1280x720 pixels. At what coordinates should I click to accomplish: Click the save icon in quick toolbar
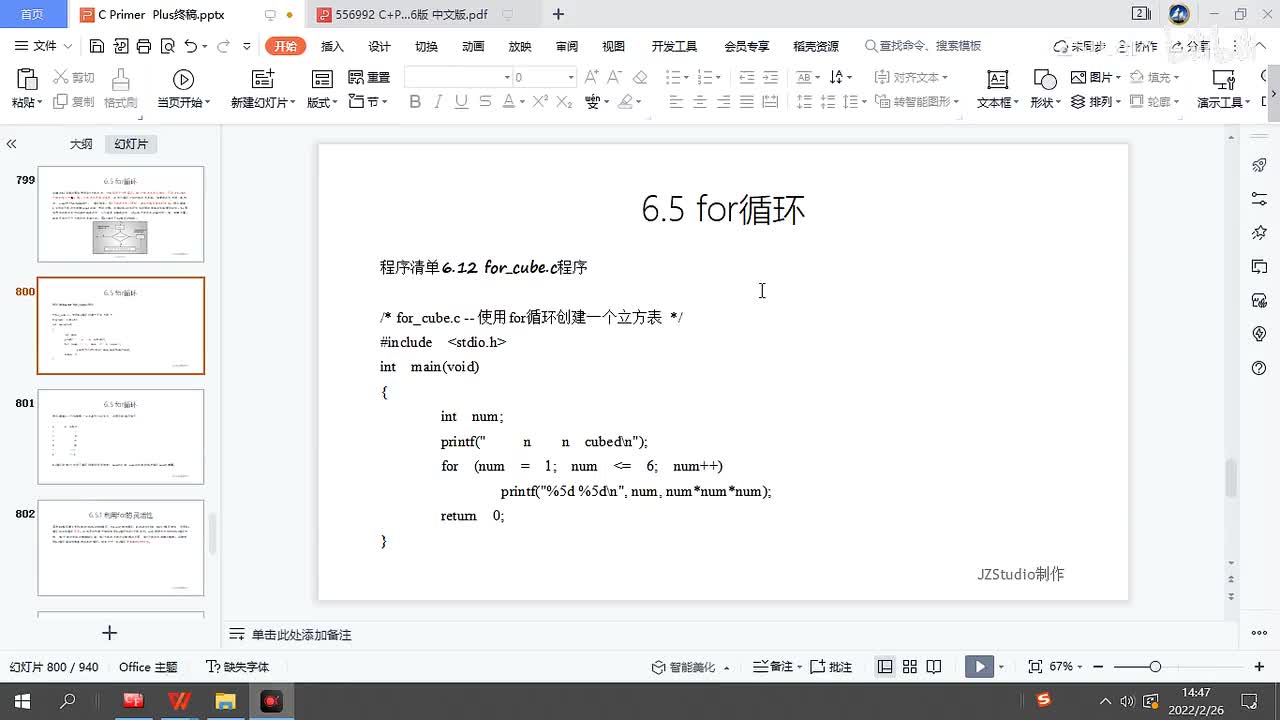coord(97,46)
